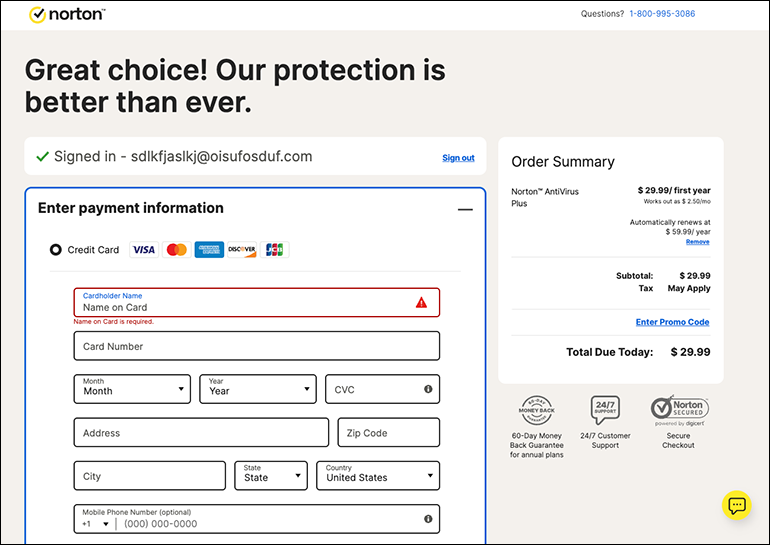Image resolution: width=770 pixels, height=545 pixels.
Task: Click the 'Subtotal:' label
Action: [634, 275]
